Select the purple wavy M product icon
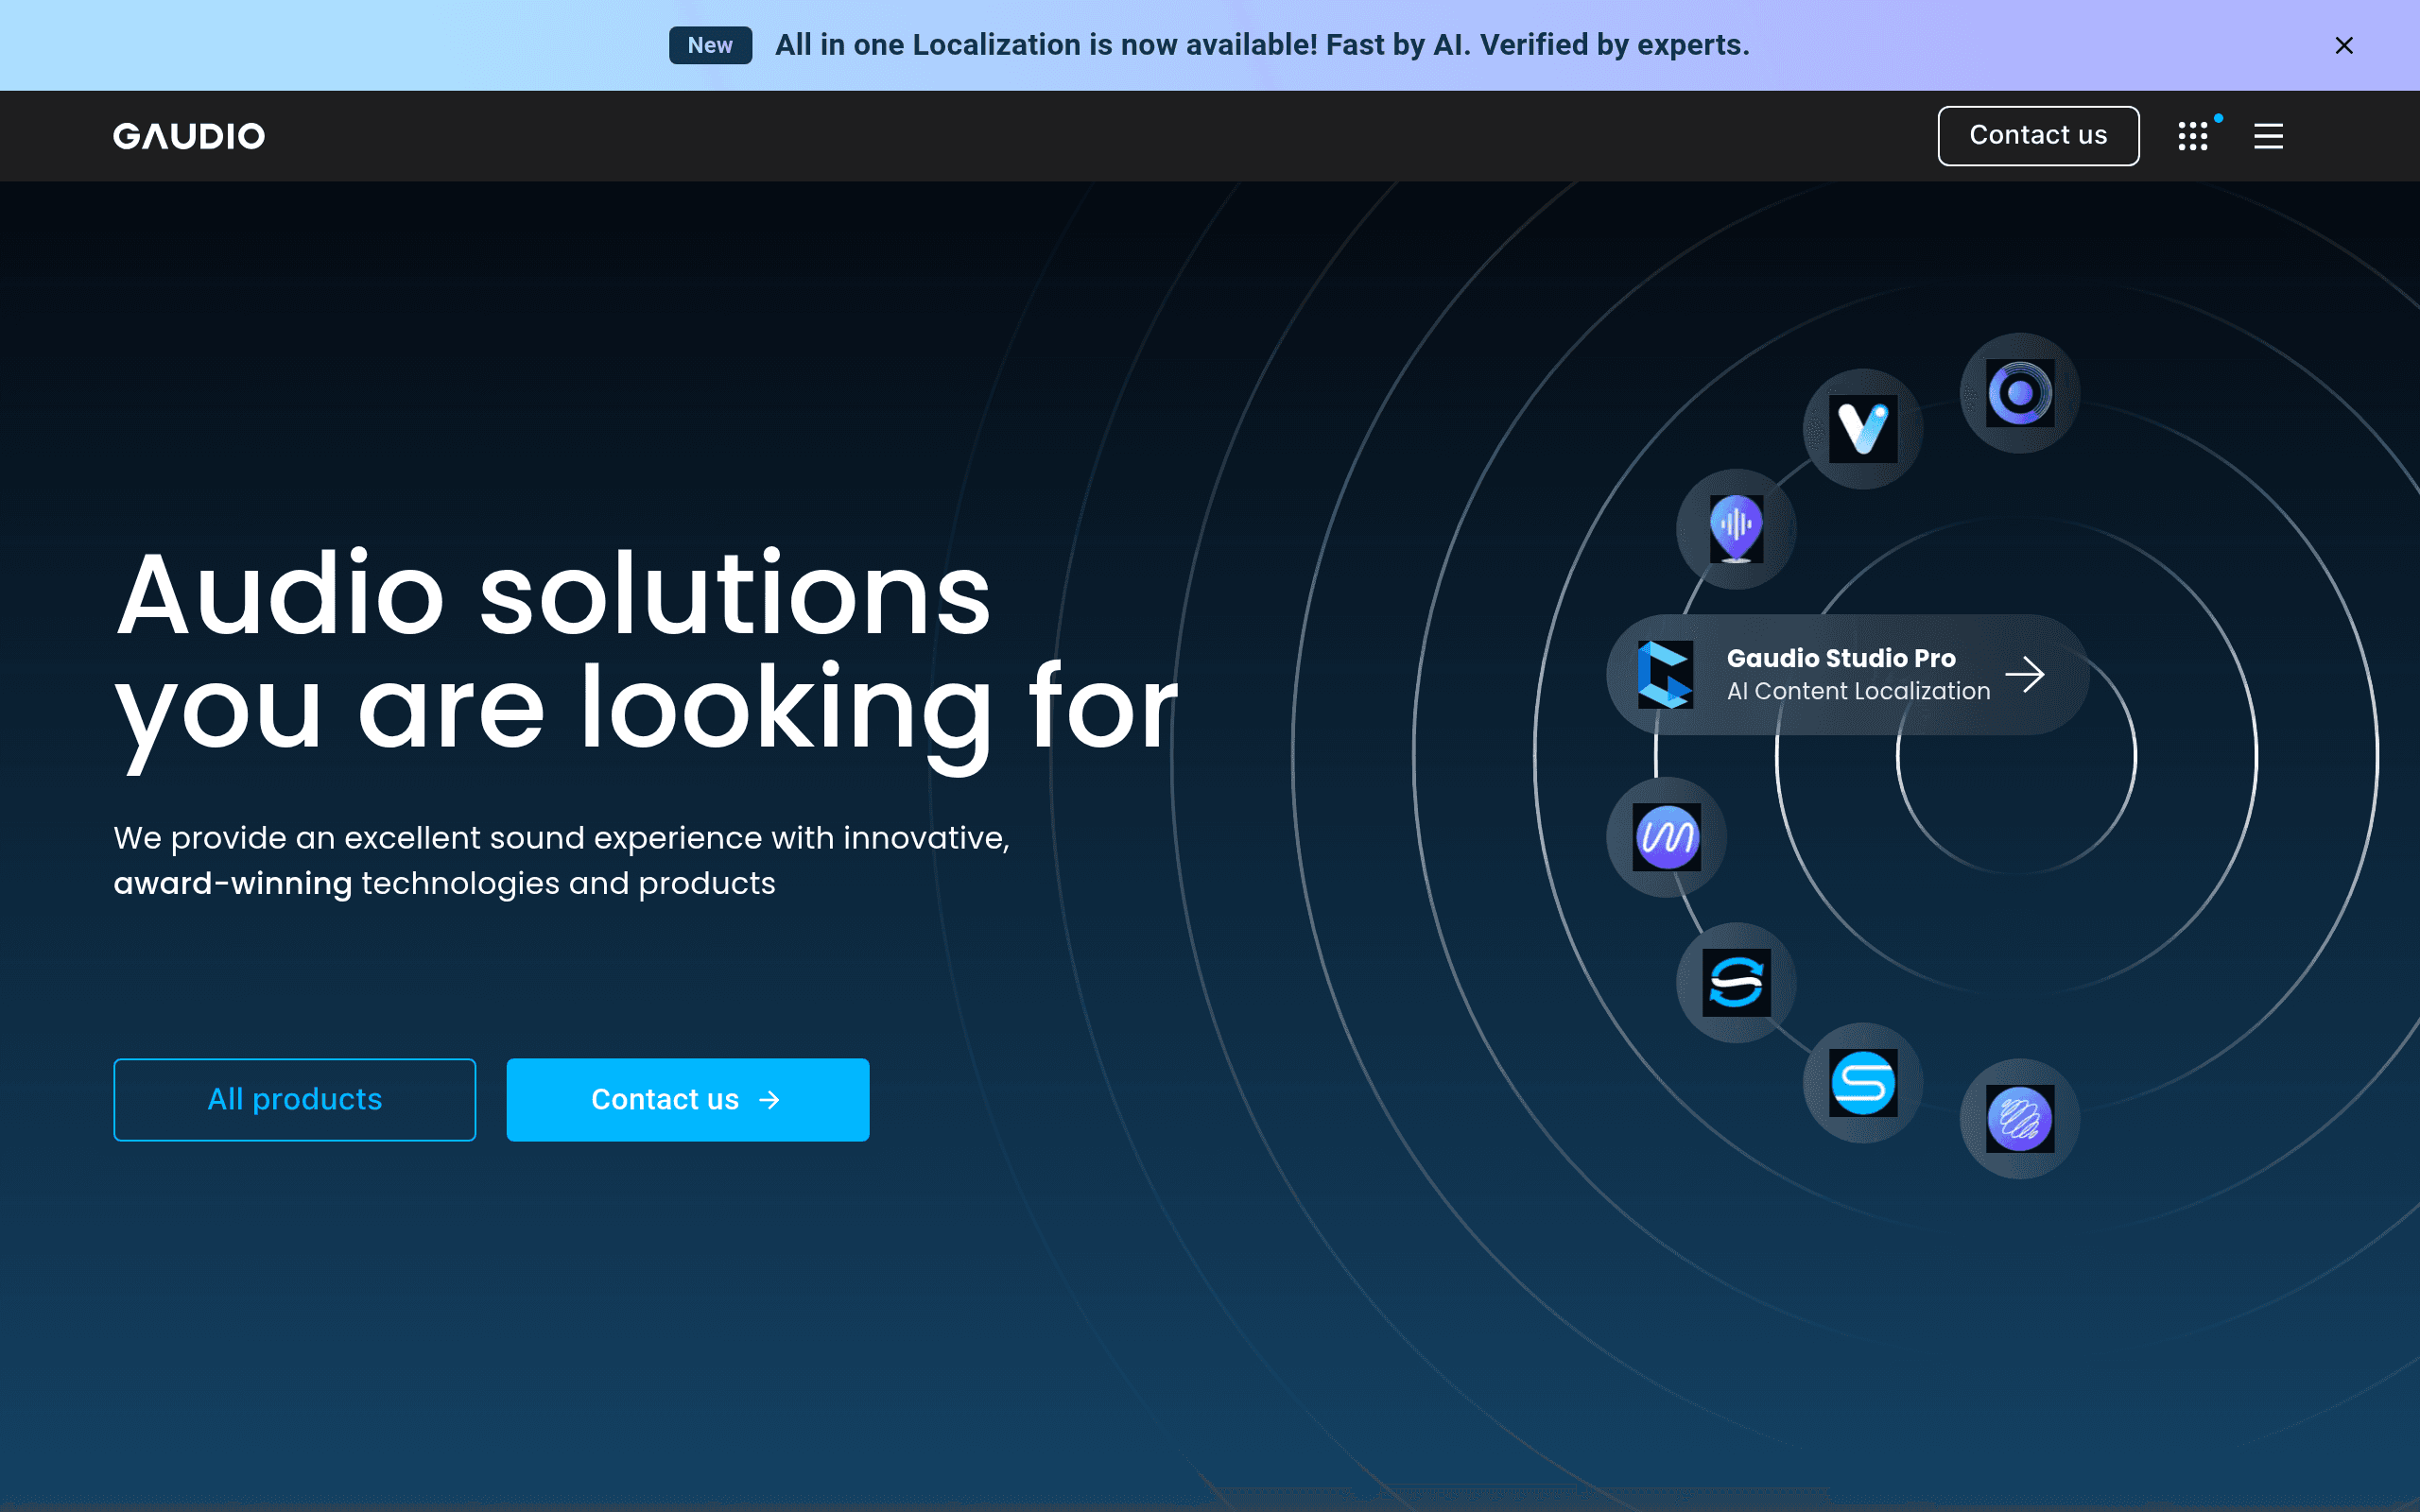The image size is (2420, 1512). tap(1666, 837)
